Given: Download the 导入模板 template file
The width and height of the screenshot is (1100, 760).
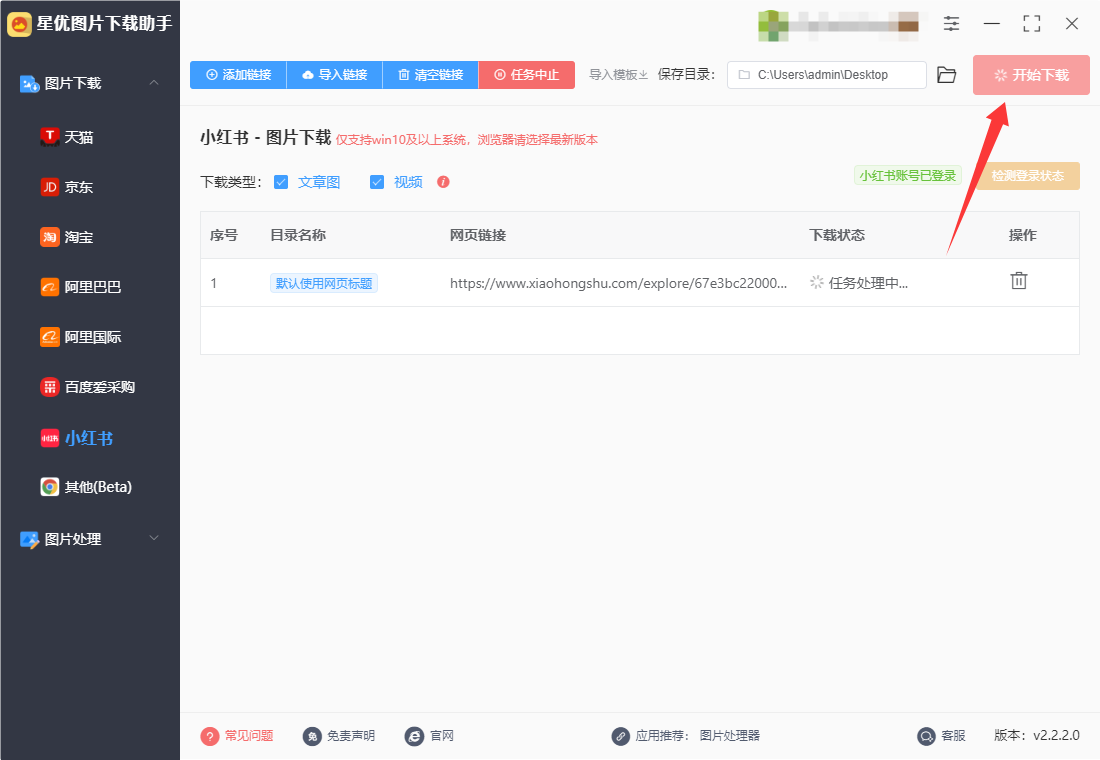Looking at the screenshot, I should tap(618, 75).
